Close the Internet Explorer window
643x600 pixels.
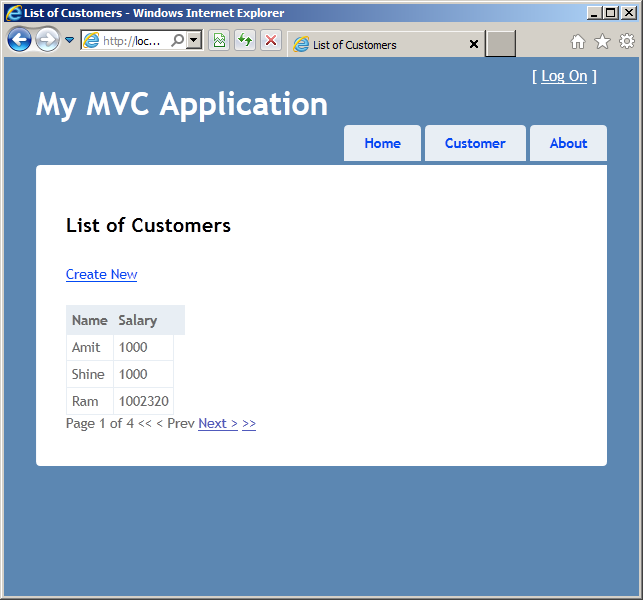(629, 13)
